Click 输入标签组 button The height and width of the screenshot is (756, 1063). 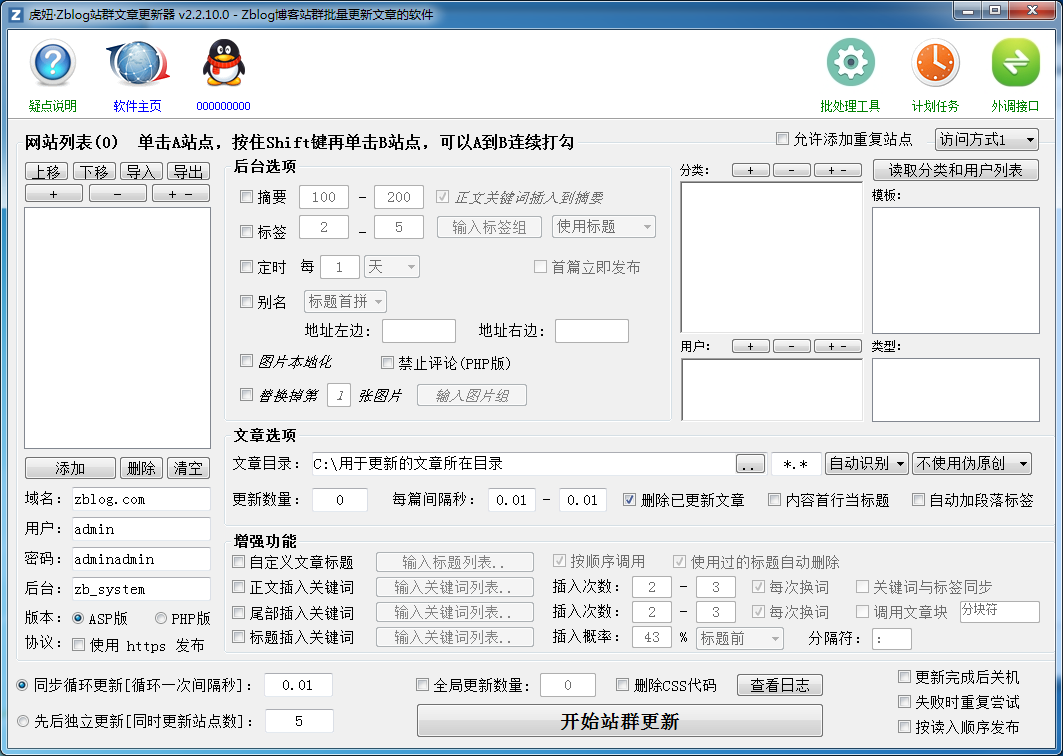(x=489, y=227)
